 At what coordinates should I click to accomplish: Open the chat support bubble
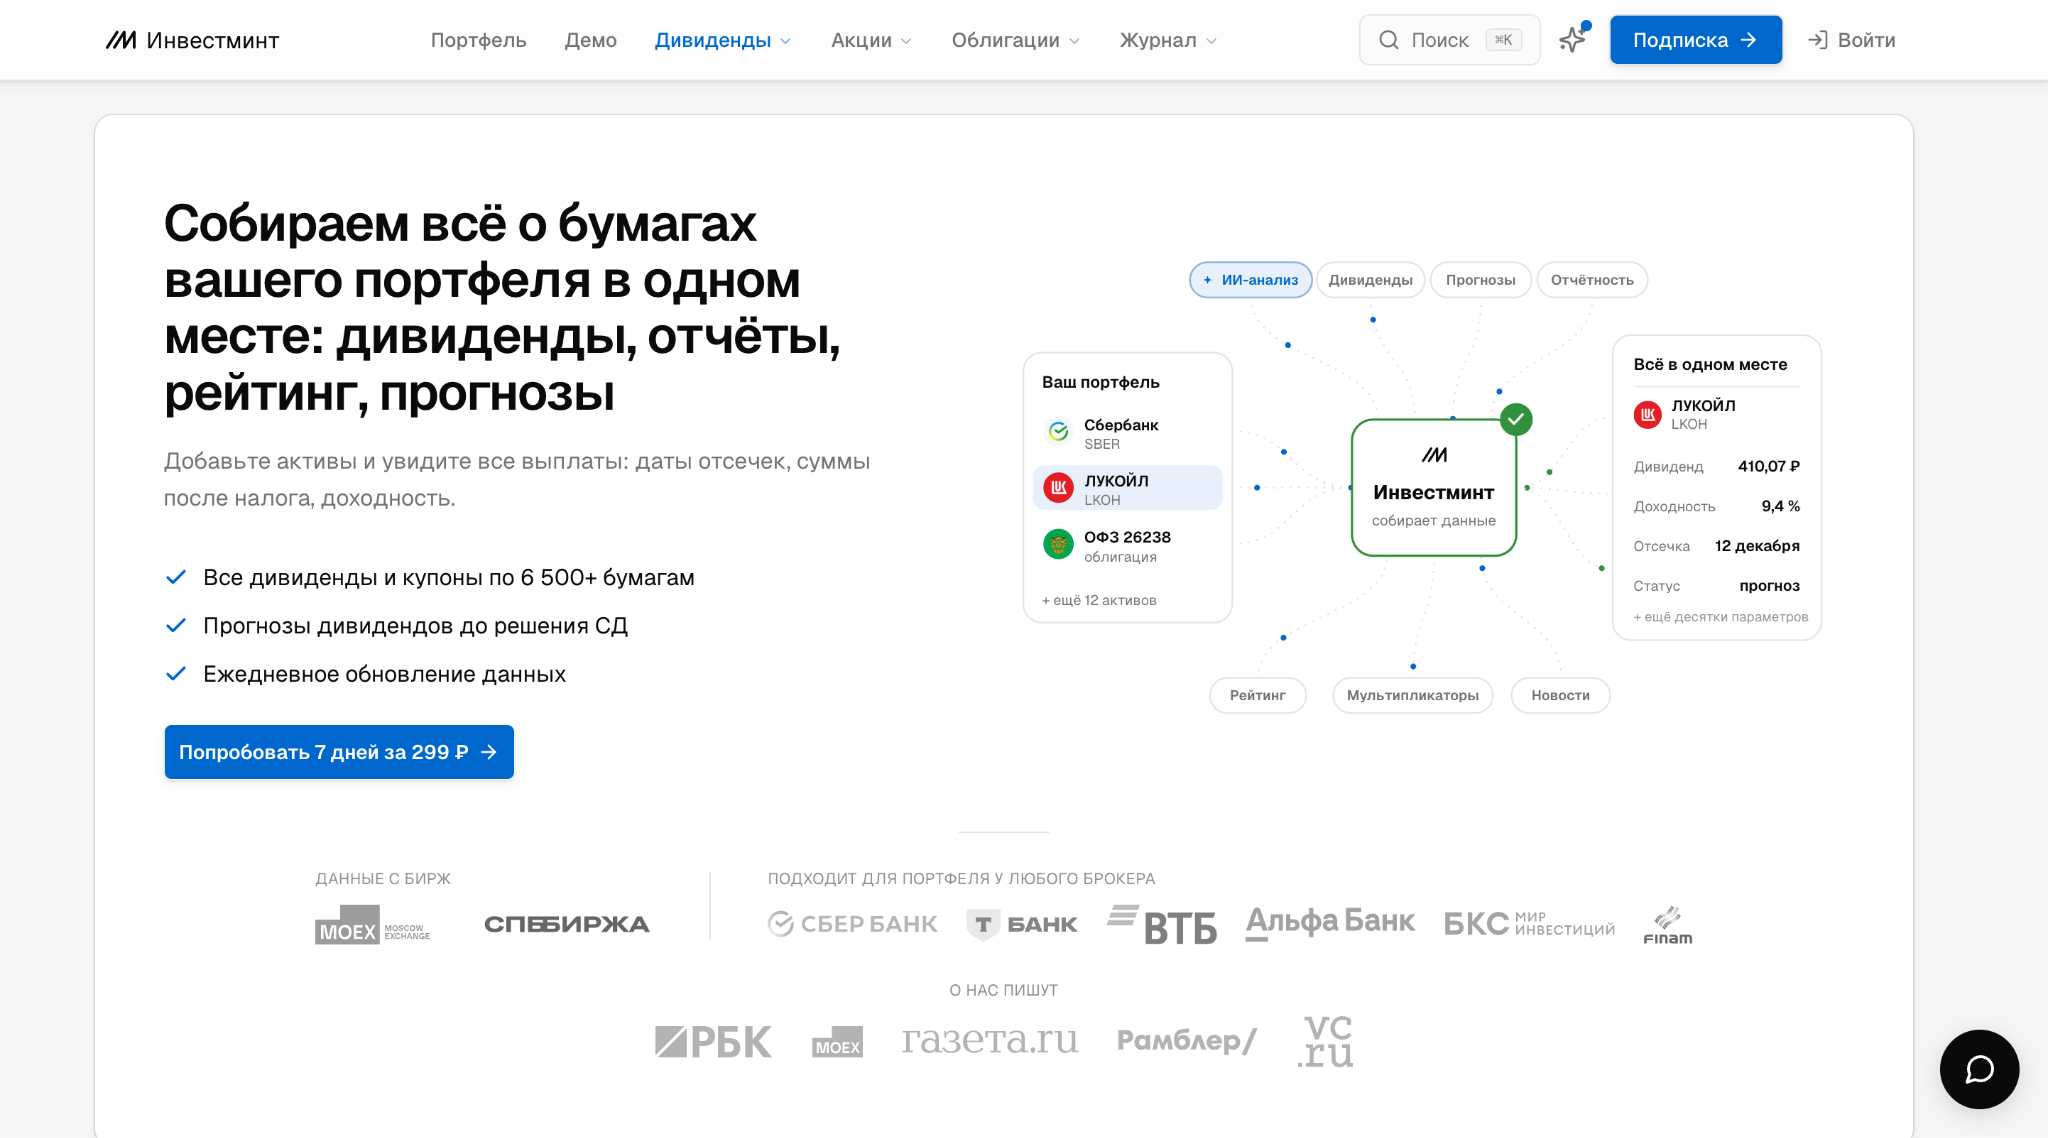1979,1069
